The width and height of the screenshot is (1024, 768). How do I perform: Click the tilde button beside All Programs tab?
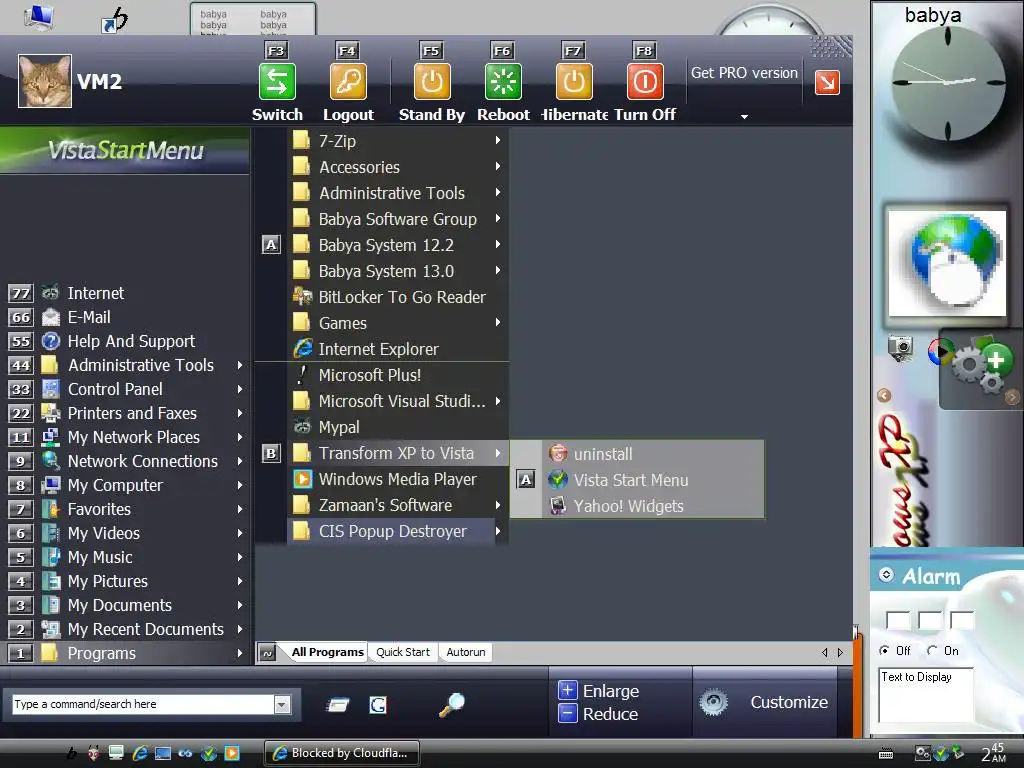click(x=267, y=652)
